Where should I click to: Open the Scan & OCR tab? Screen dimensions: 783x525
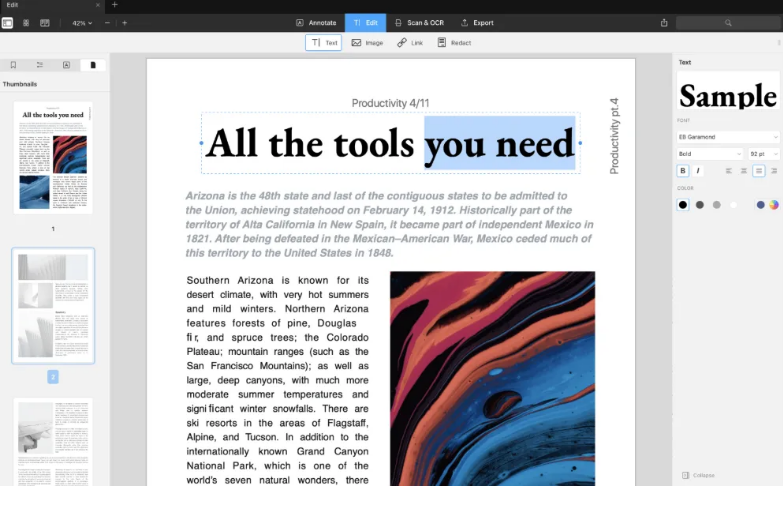point(418,23)
